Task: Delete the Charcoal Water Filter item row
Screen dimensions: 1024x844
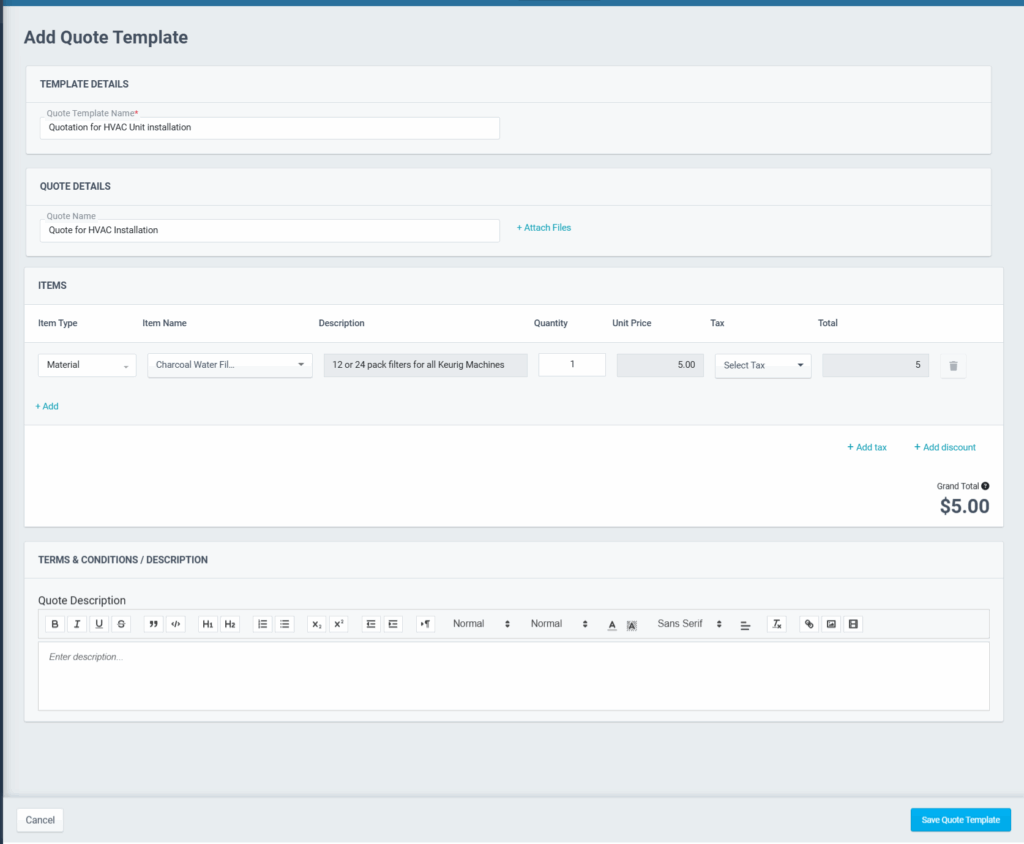Action: tap(953, 366)
